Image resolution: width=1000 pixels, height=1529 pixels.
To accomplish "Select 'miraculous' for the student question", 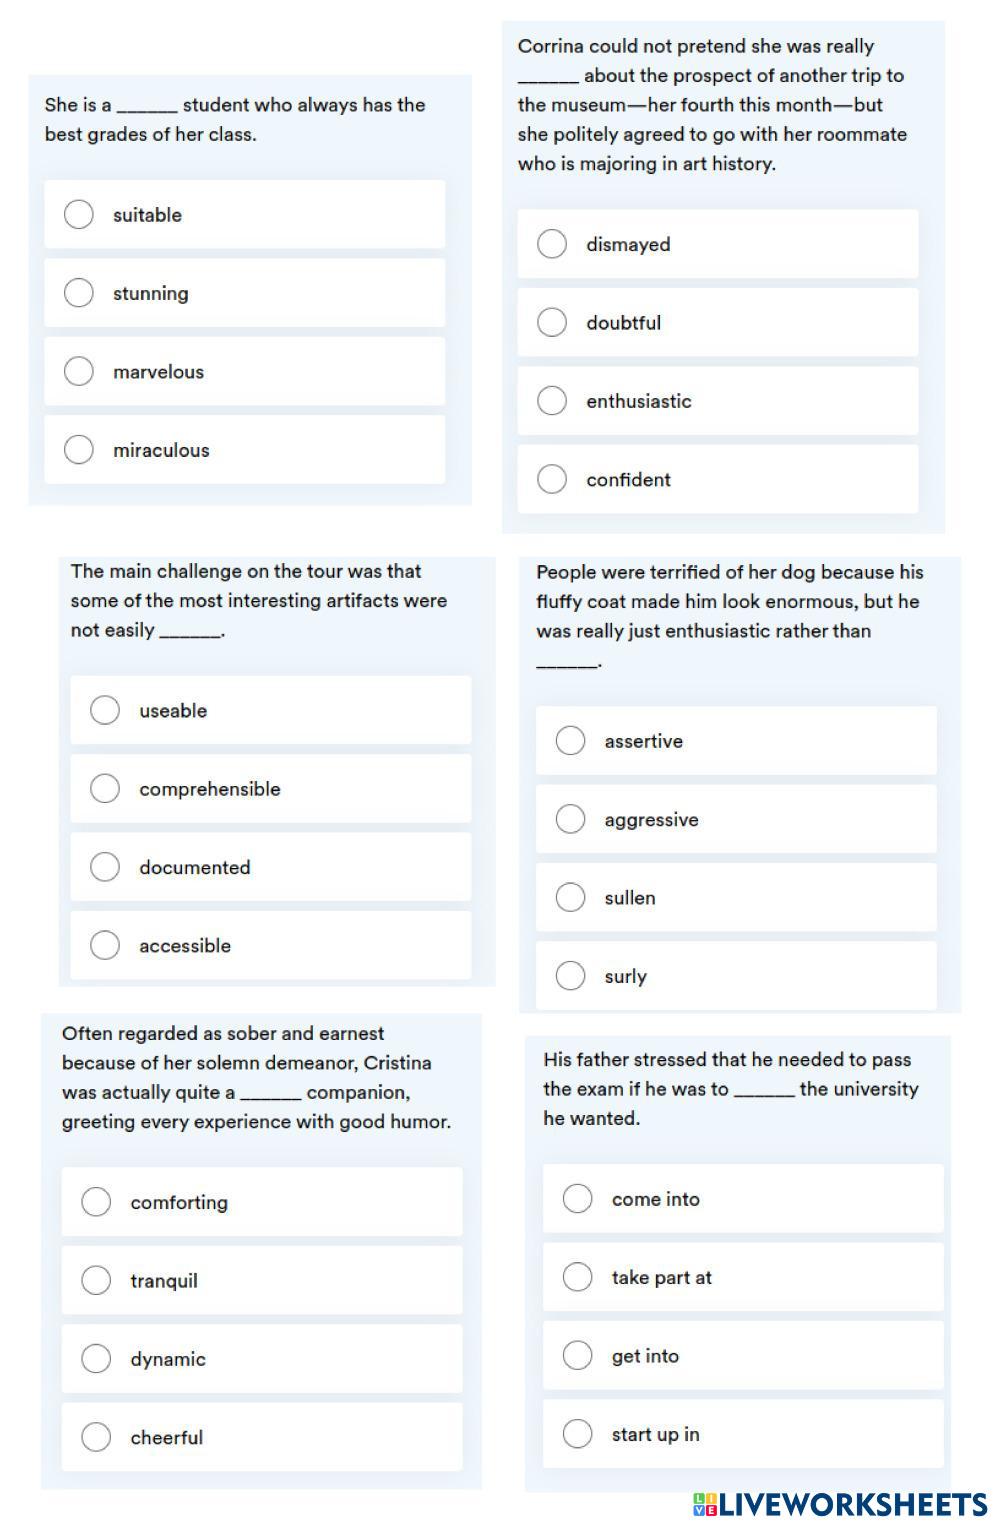I will [x=79, y=450].
